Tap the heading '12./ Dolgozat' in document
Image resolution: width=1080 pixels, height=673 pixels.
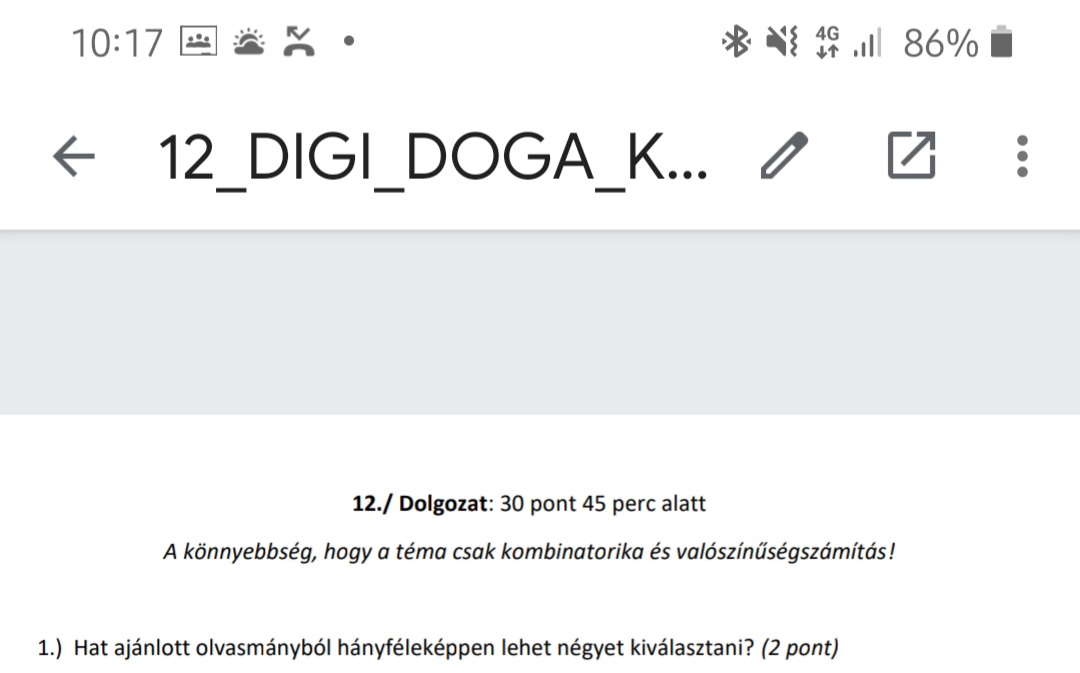[419, 504]
